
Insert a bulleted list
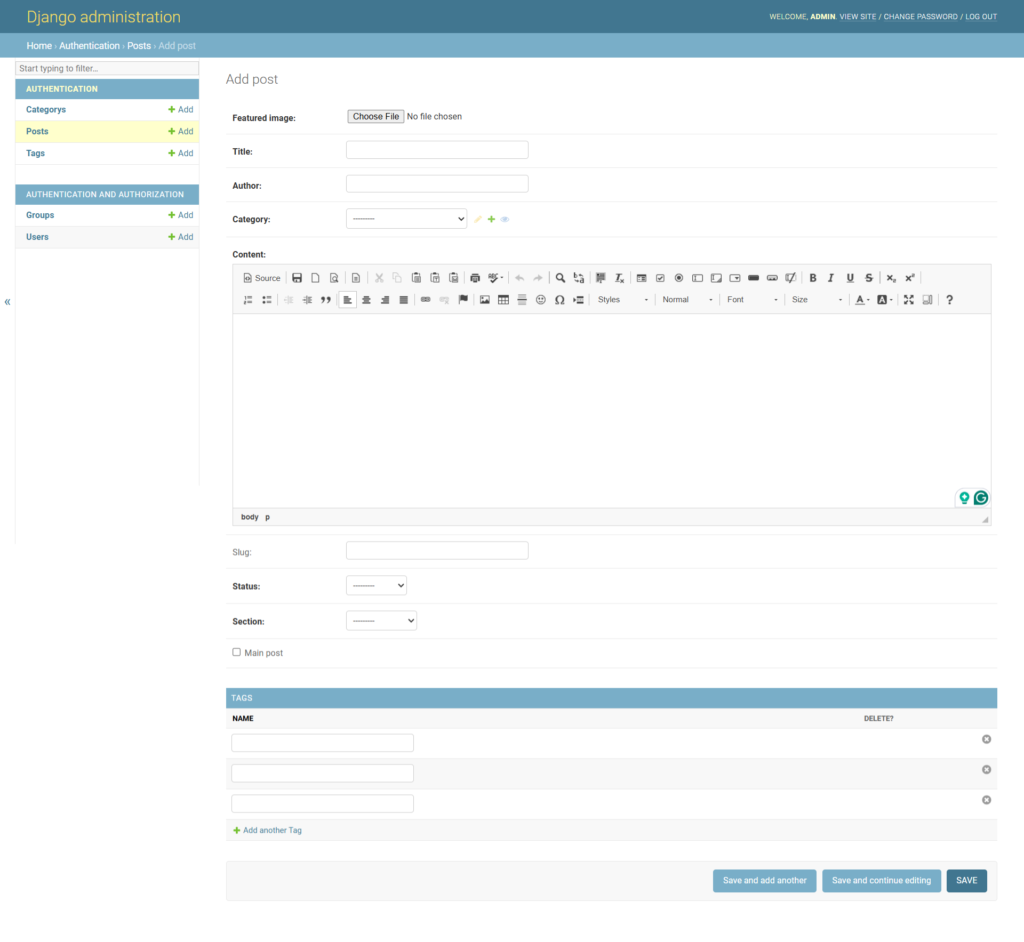266,300
